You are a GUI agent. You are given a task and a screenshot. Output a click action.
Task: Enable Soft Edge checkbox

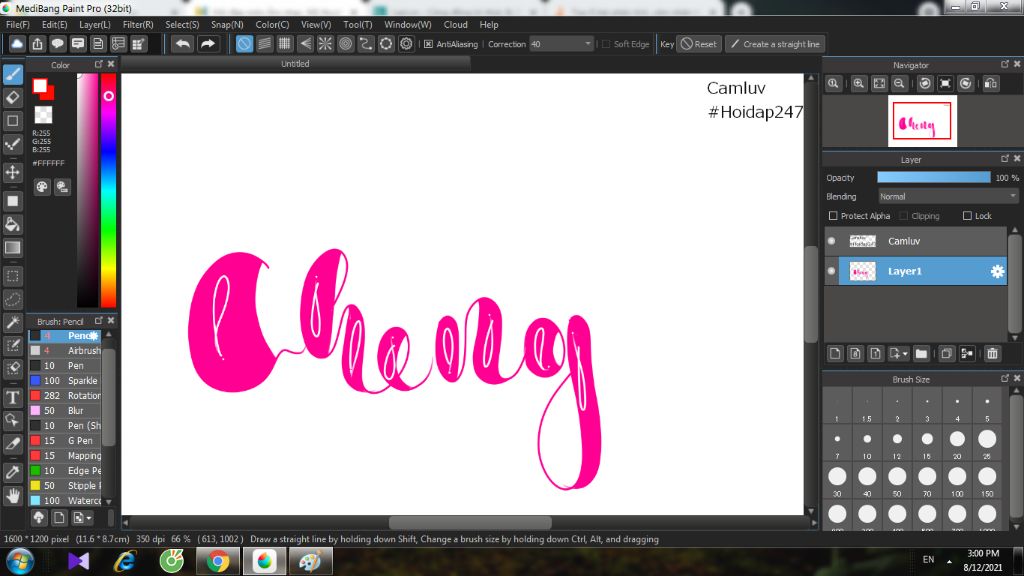[606, 44]
